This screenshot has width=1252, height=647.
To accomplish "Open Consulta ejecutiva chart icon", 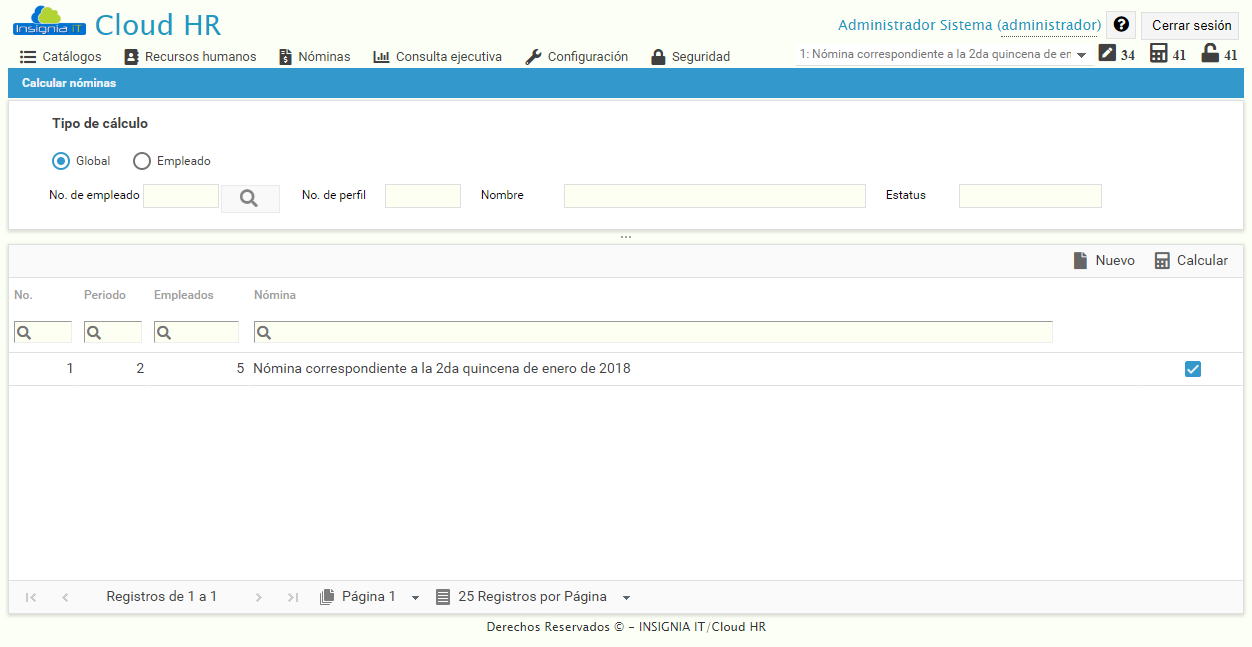I will (383, 57).
